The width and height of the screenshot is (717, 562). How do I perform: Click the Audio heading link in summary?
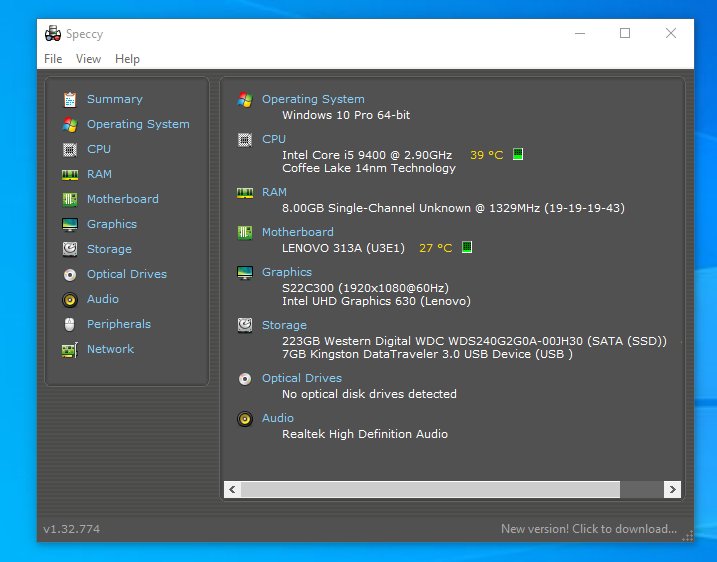(278, 418)
